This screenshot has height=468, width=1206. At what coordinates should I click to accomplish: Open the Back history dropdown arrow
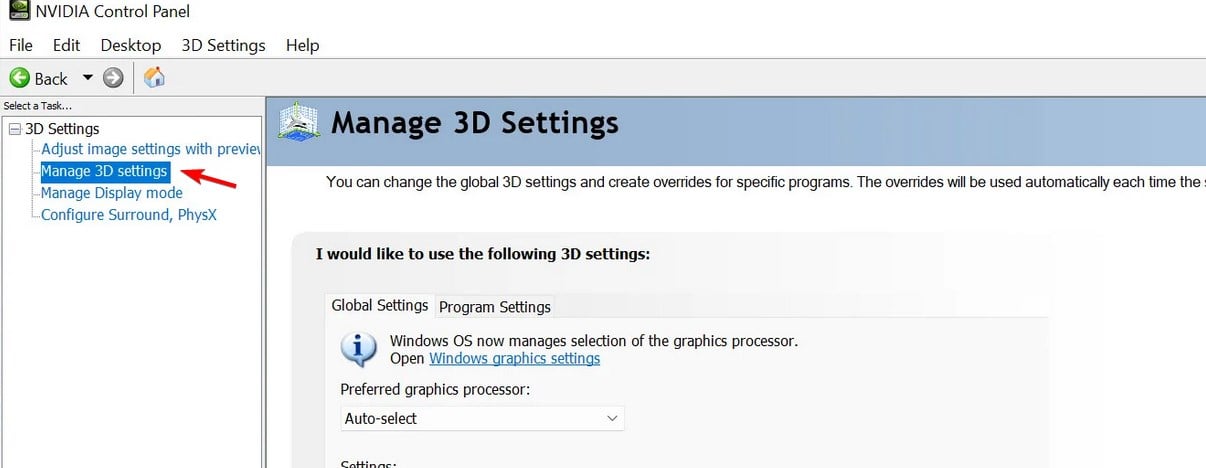click(87, 78)
